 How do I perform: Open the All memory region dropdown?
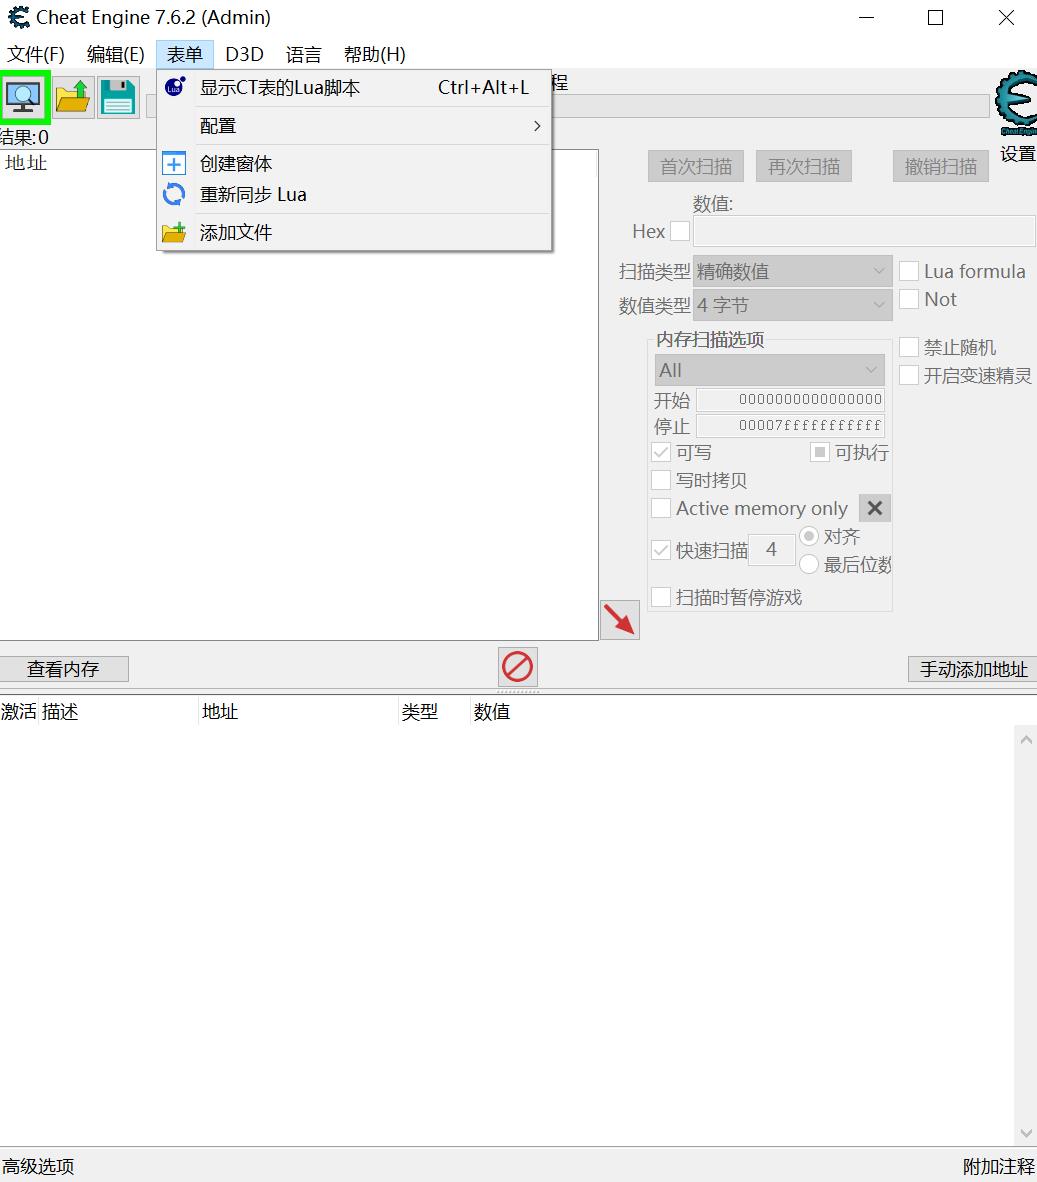769,370
